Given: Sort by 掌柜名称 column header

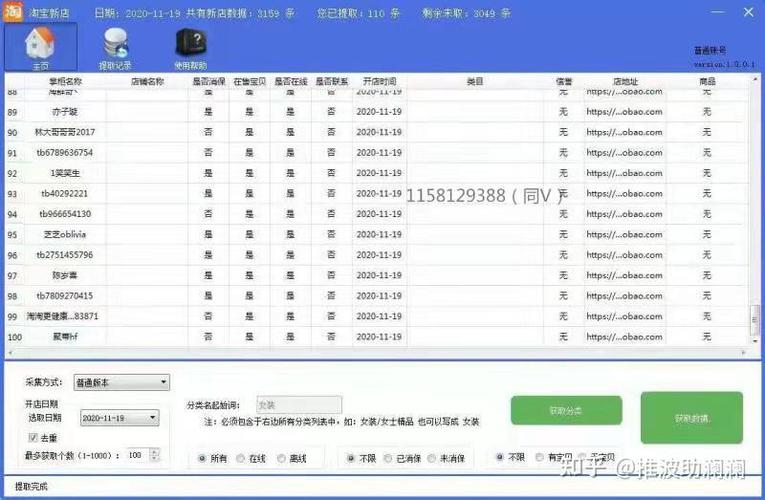Looking at the screenshot, I should [x=65, y=81].
